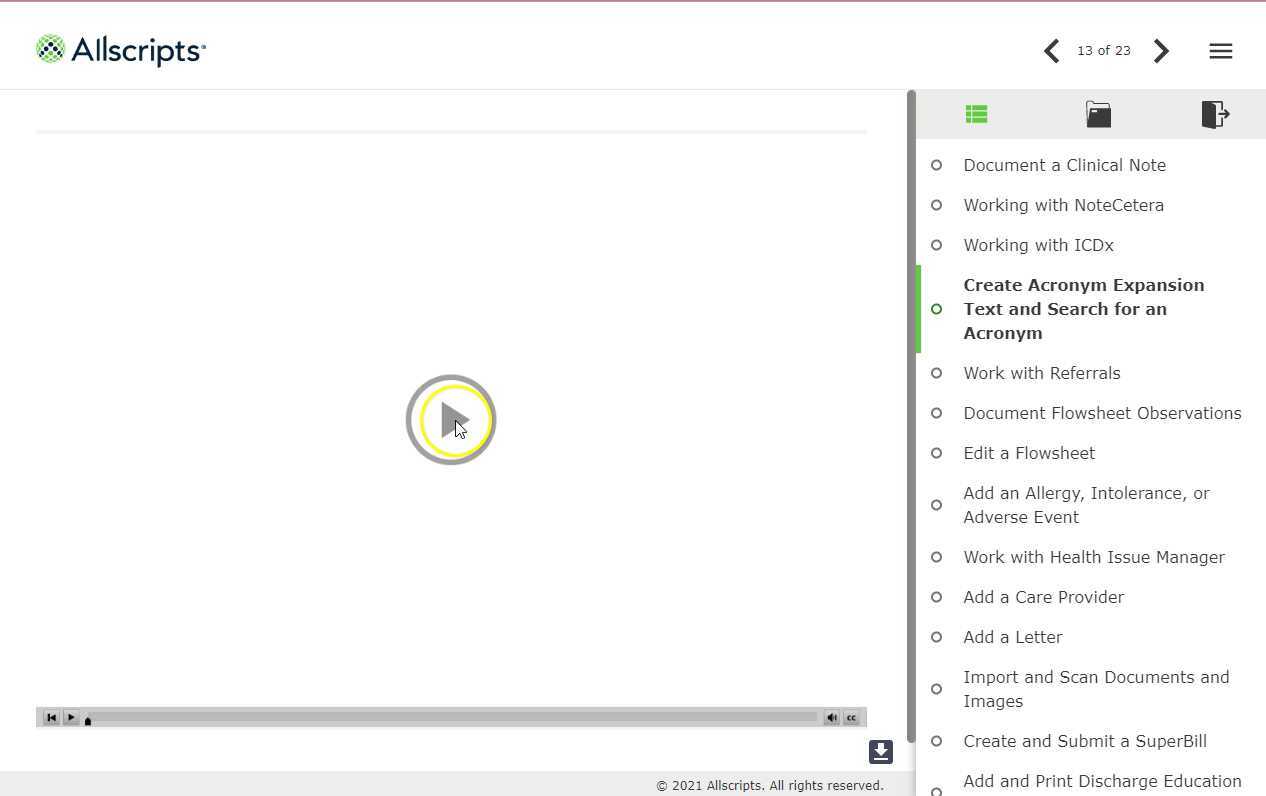Click the exit course icon
This screenshot has height=796, width=1266.
click(x=1215, y=114)
